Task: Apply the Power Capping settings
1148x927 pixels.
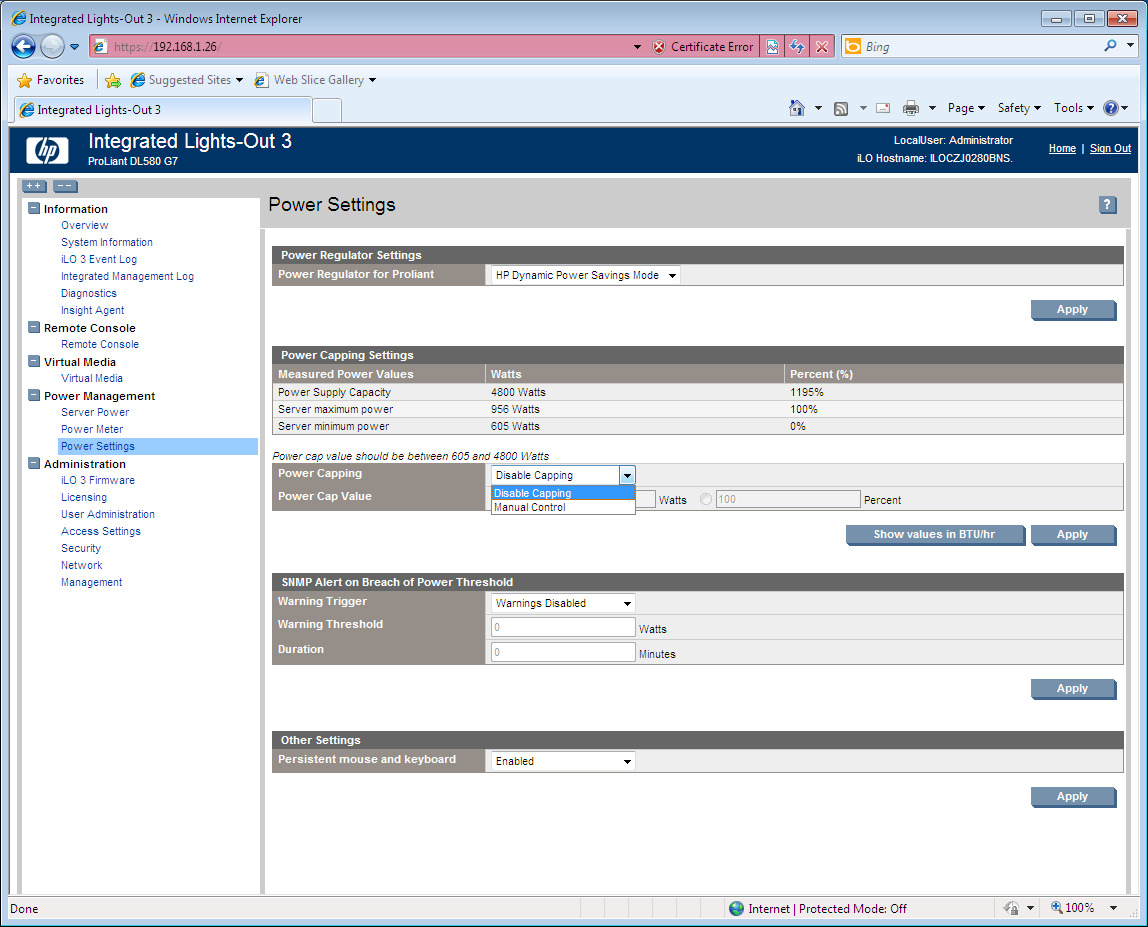Action: [x=1073, y=535]
